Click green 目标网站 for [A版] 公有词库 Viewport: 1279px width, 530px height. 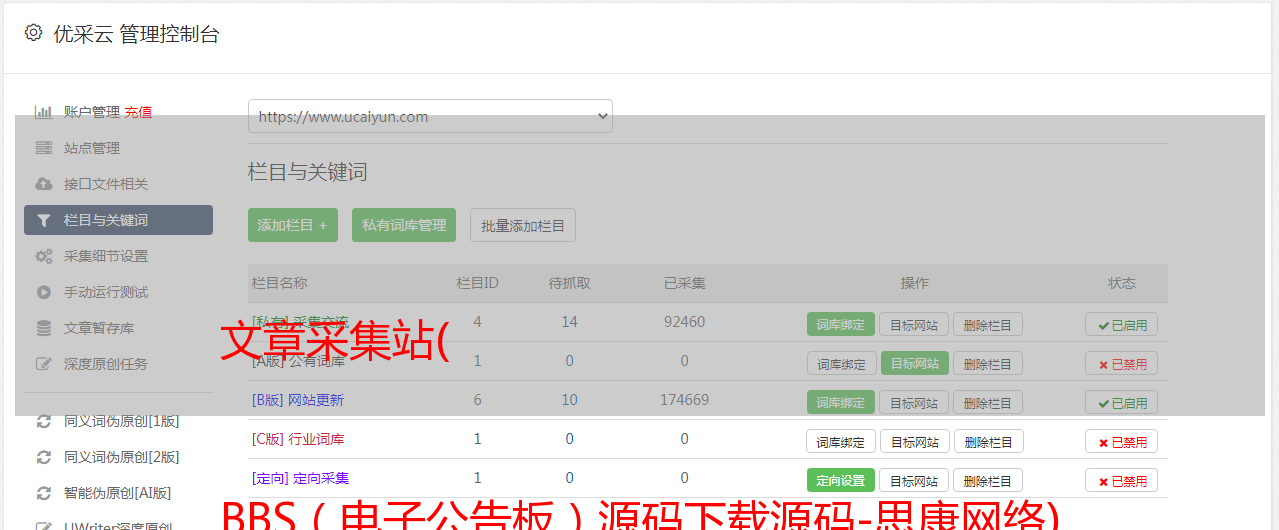coord(915,363)
